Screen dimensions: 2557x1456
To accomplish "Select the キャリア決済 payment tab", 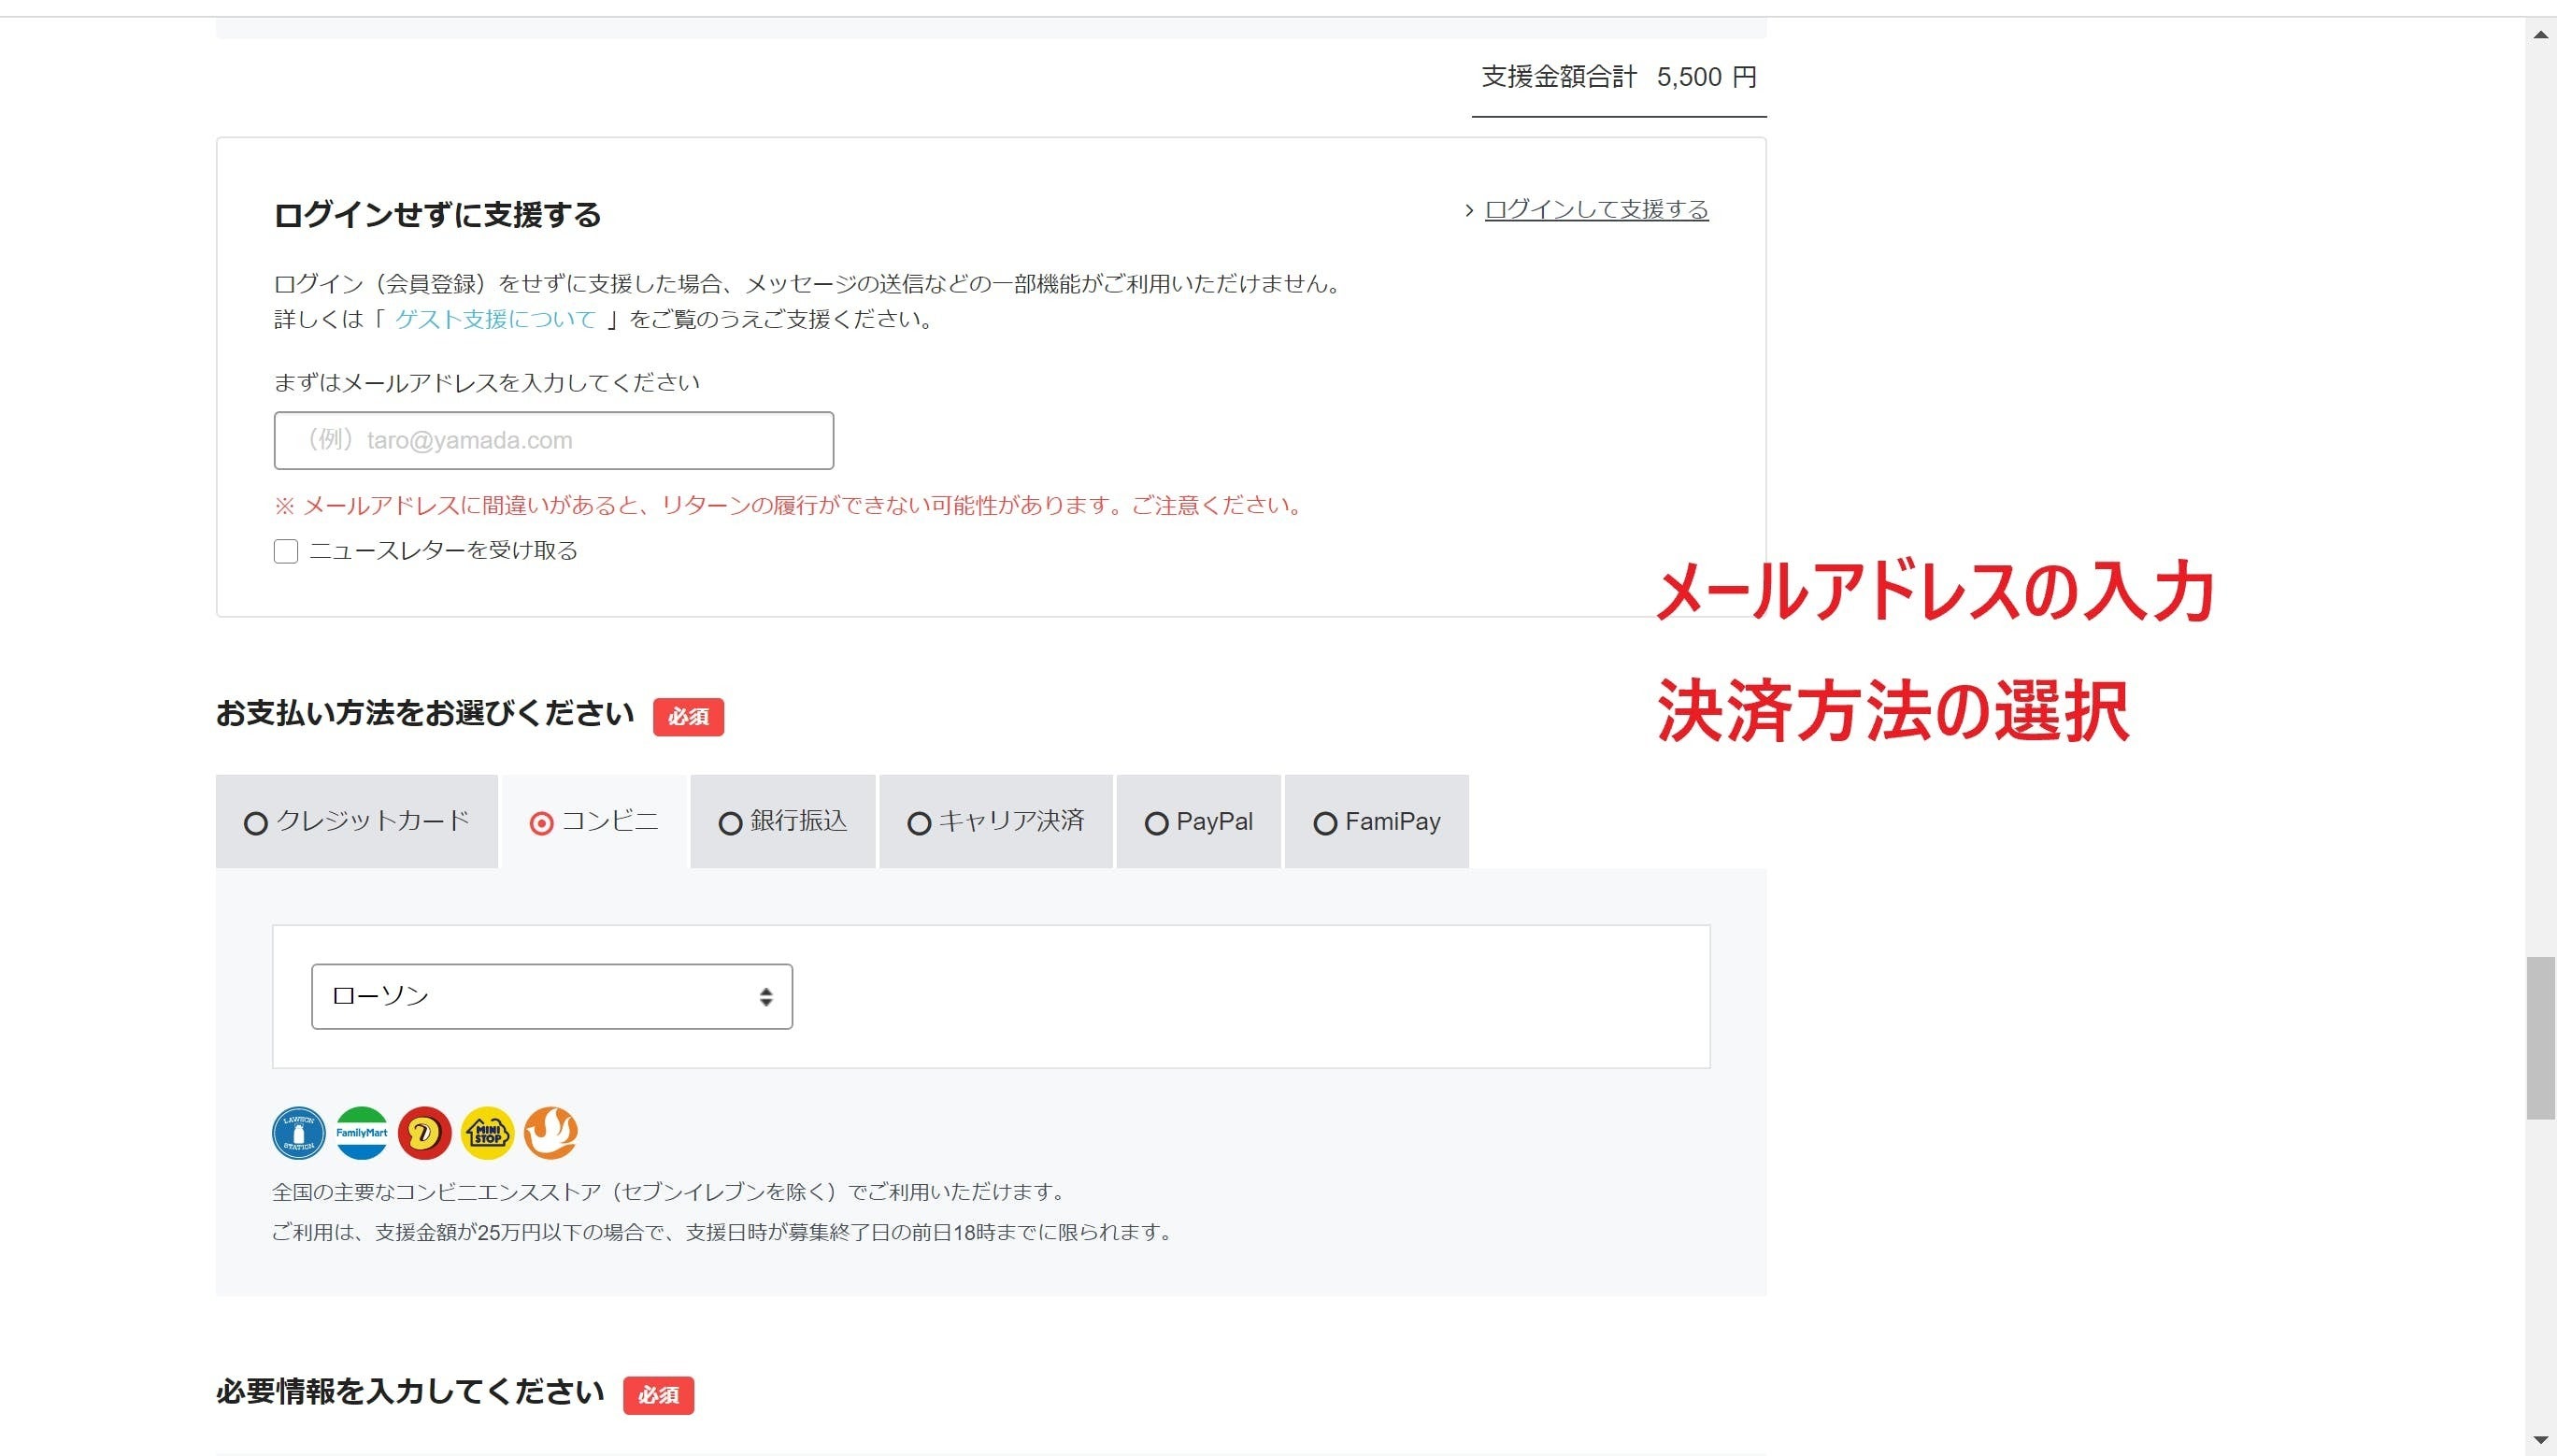I will (x=995, y=822).
